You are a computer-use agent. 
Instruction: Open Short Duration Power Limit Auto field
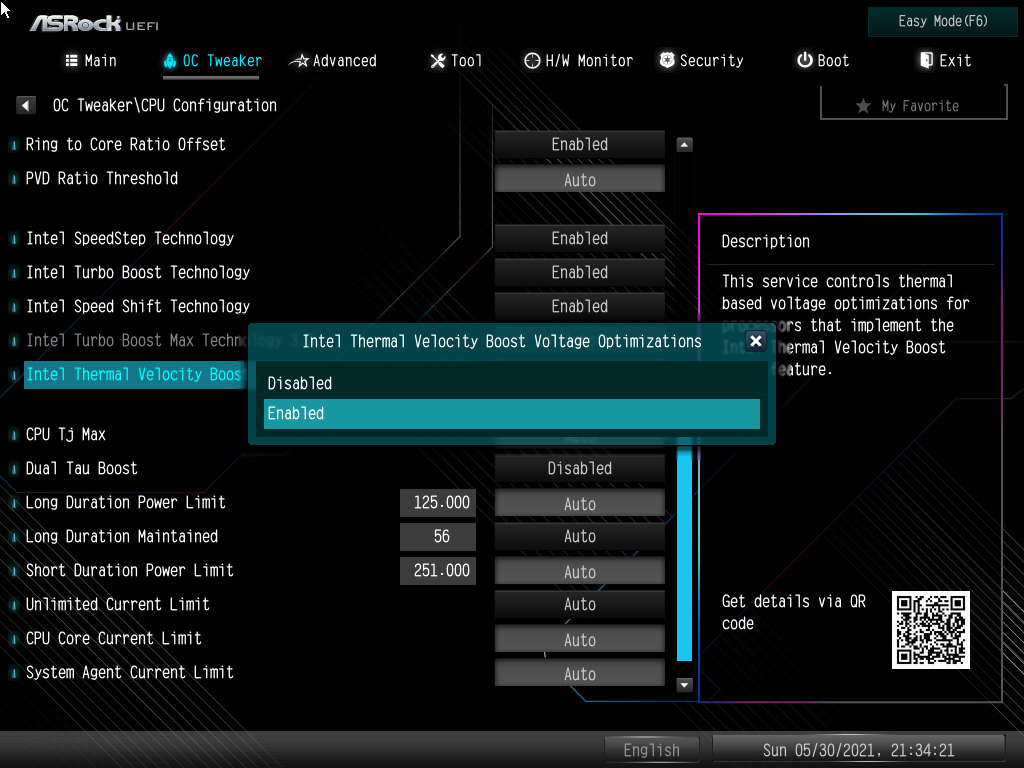[x=579, y=571]
